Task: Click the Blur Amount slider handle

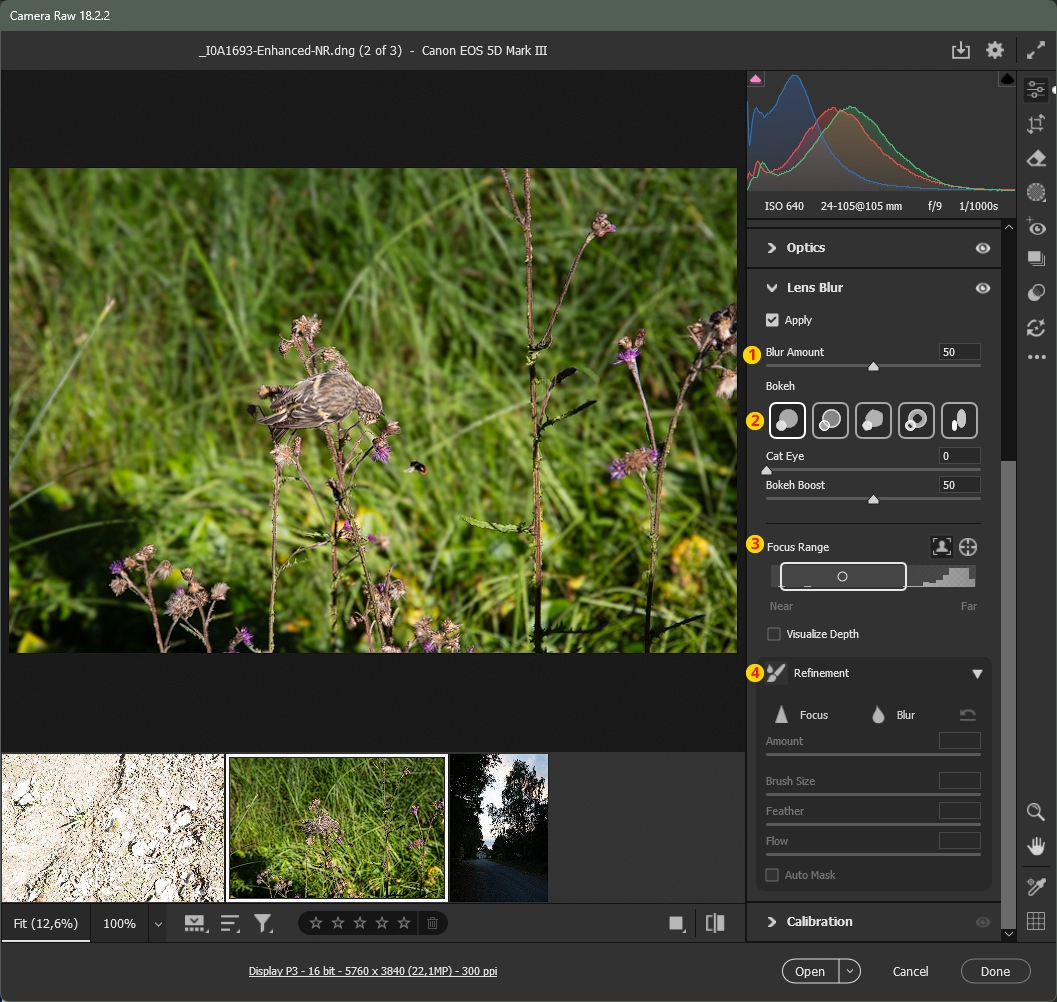Action: click(x=873, y=367)
